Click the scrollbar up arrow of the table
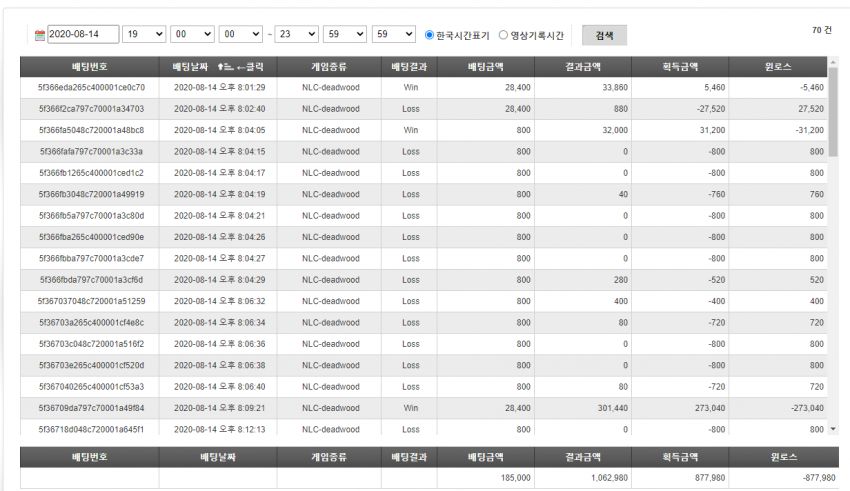Viewport: 850px width, 491px height. tap(833, 62)
